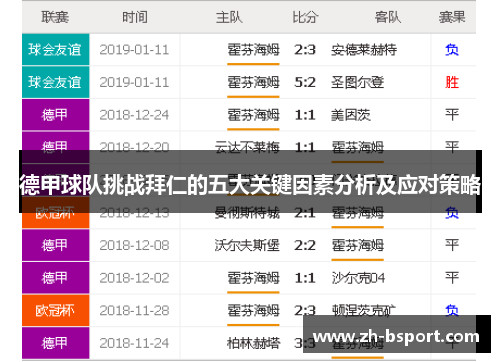Click the 客队 column header

pyautogui.click(x=388, y=17)
